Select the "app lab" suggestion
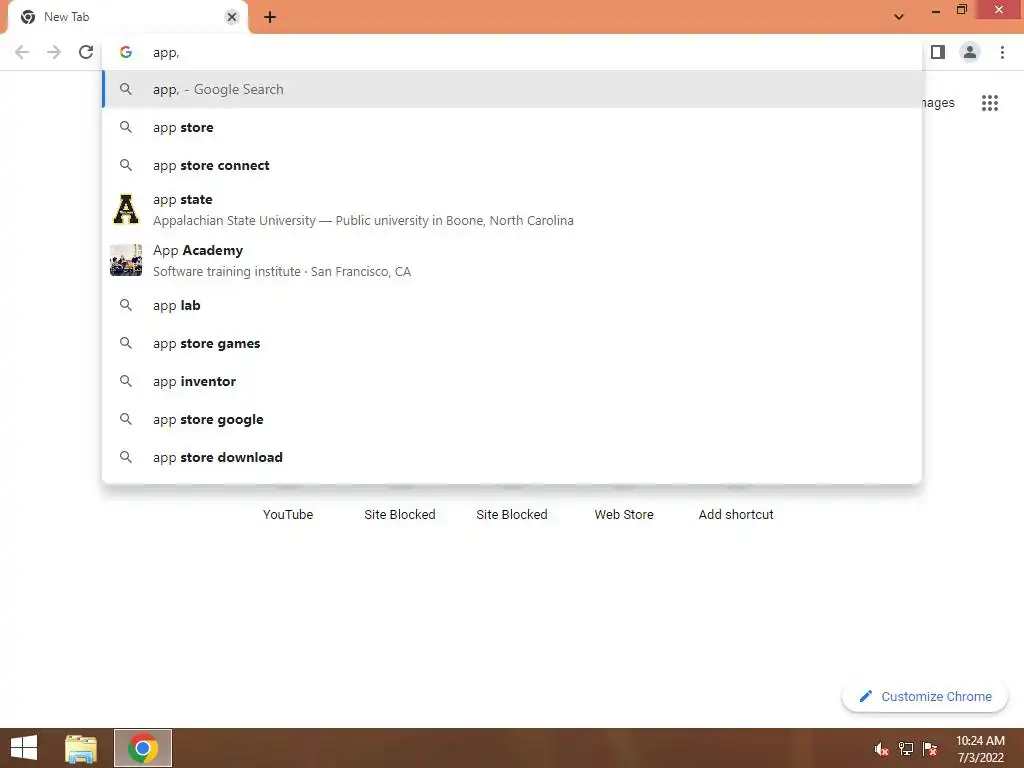1024x768 pixels. [x=512, y=305]
